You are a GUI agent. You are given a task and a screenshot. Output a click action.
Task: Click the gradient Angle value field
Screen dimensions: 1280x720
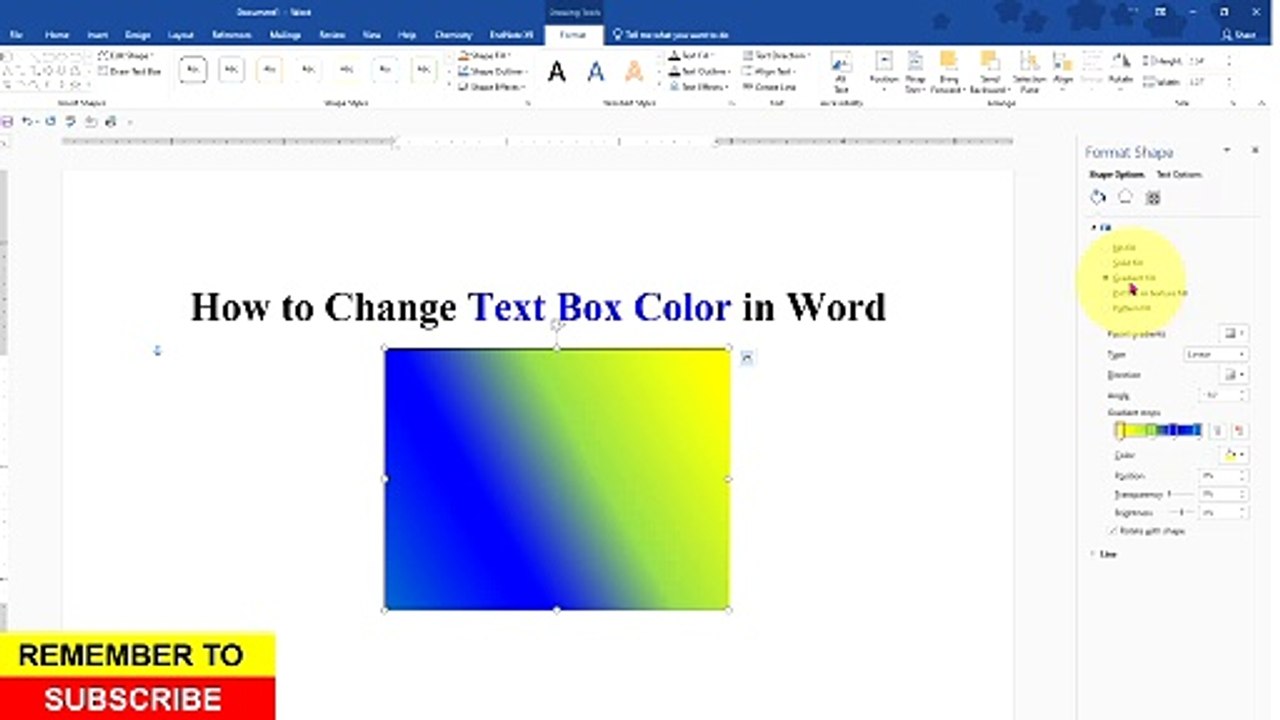[1222, 396]
